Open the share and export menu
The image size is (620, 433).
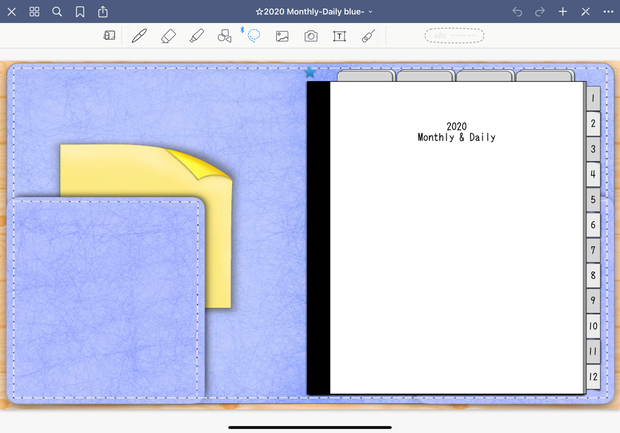click(x=103, y=11)
